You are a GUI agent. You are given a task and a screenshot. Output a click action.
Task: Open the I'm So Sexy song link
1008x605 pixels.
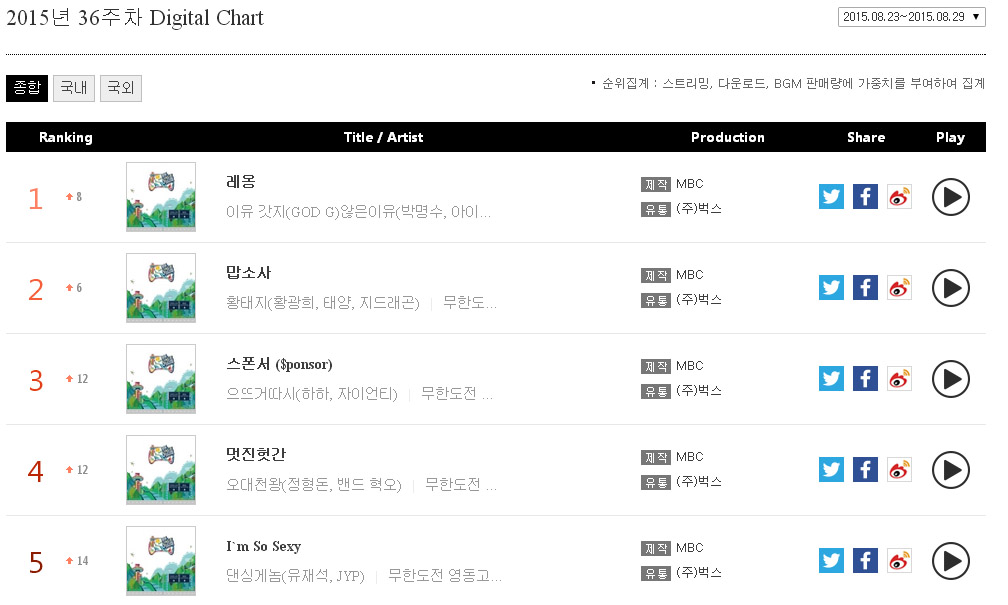tap(263, 546)
